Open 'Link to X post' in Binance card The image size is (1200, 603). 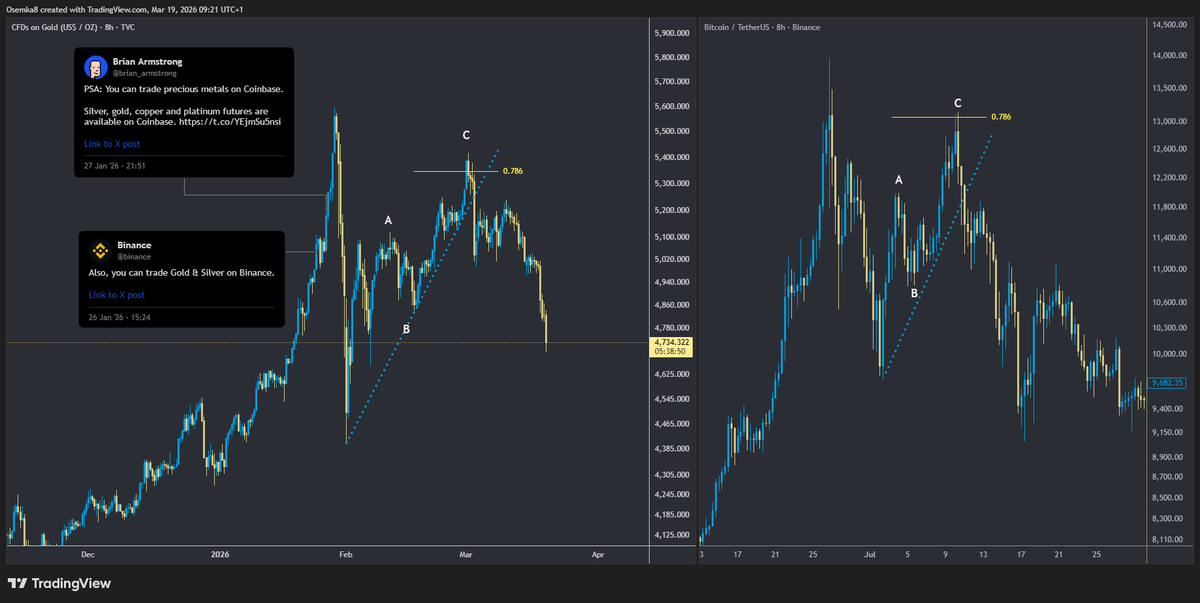[x=117, y=295]
